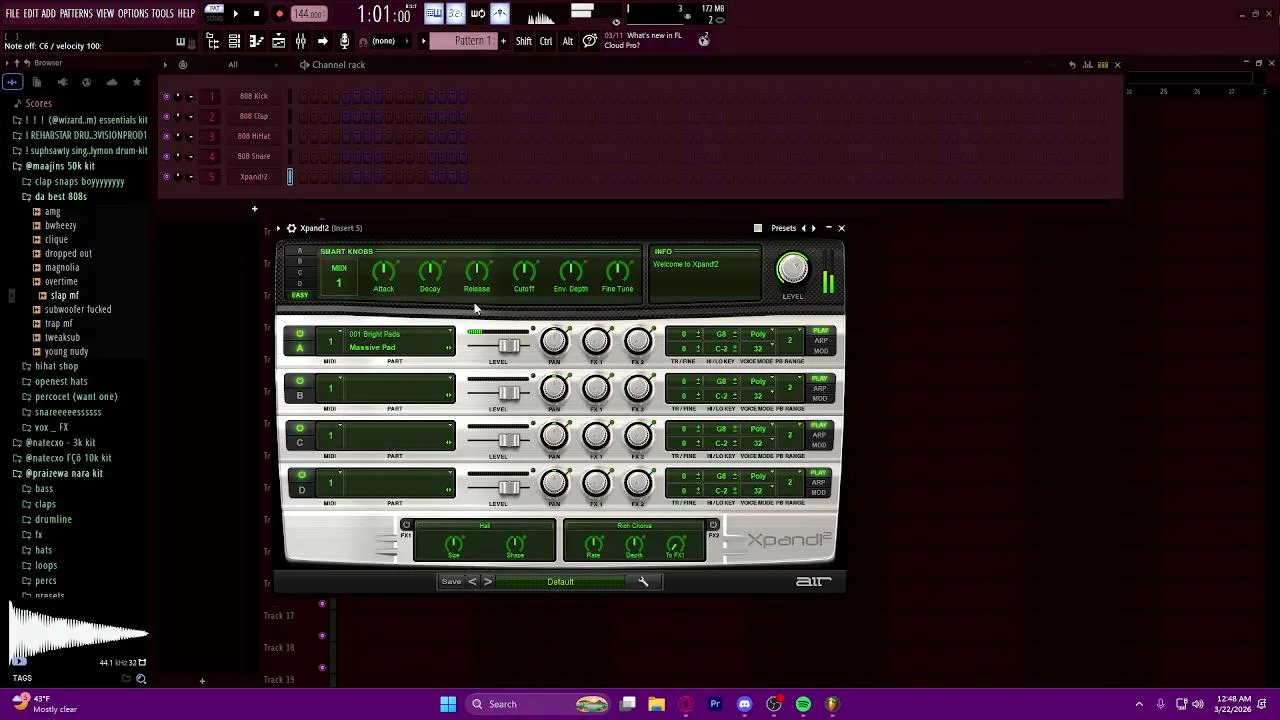
Task: Open the Mixer faders toolbar icon
Action: pyautogui.click(x=300, y=41)
